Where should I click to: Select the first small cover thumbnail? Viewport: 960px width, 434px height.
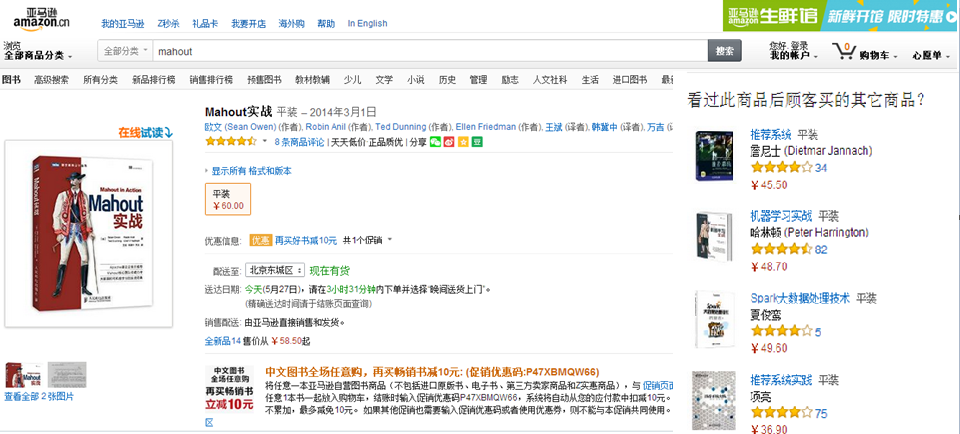click(x=23, y=375)
